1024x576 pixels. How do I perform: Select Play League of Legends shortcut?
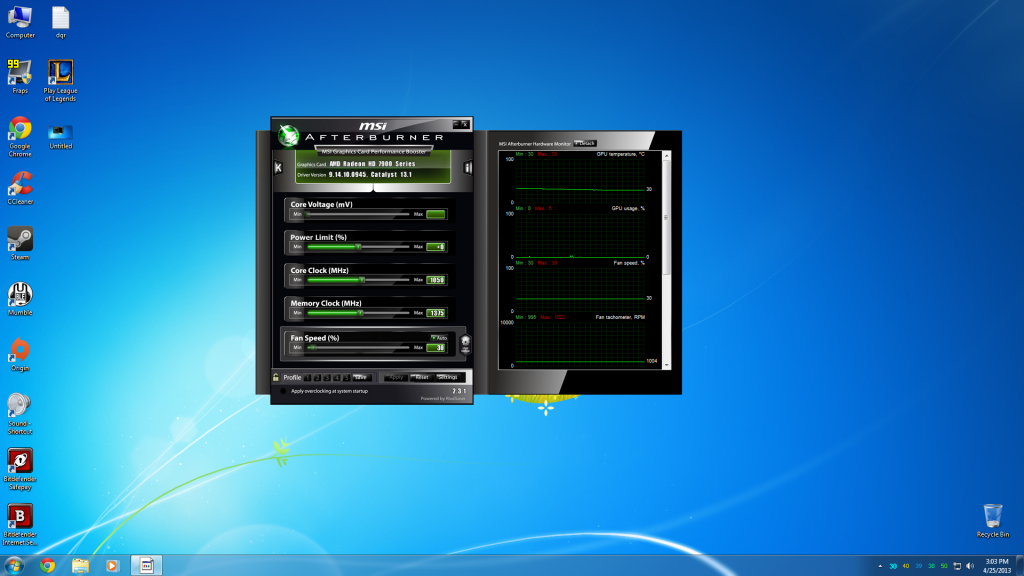61,81
